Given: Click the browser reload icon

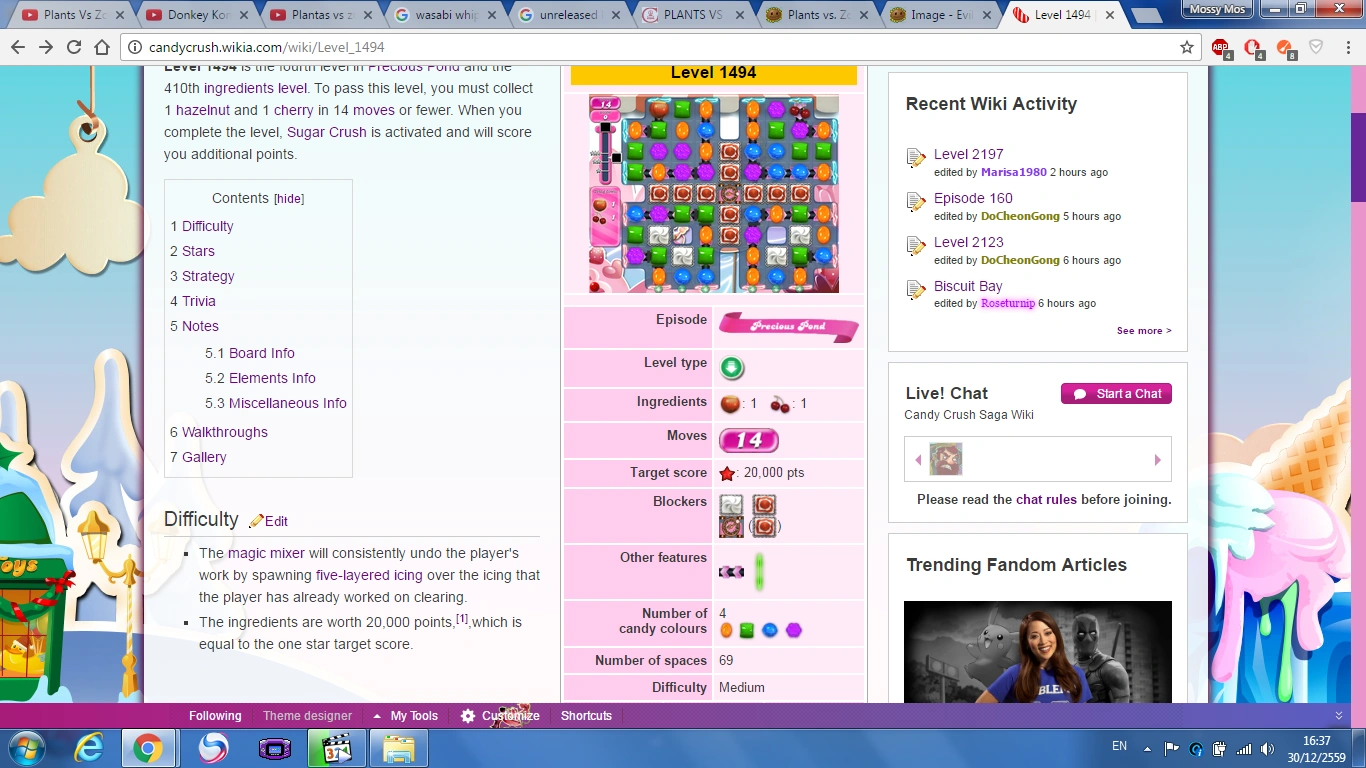Looking at the screenshot, I should click(74, 47).
